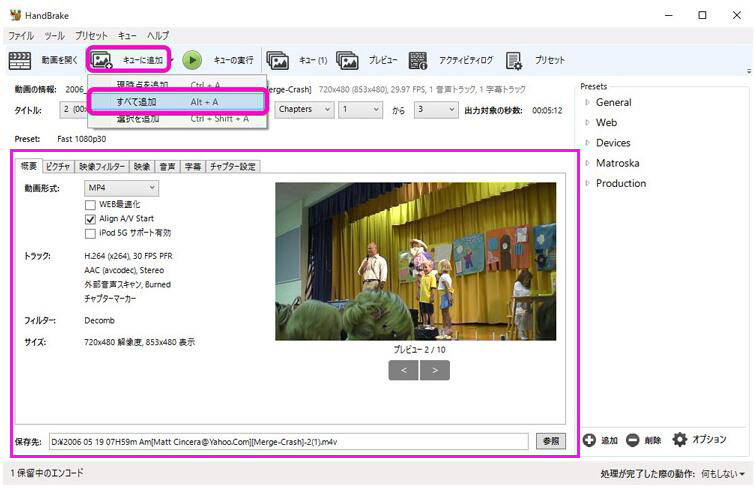
Task: Open the 動画形式 MP4 dropdown
Action: tap(120, 187)
